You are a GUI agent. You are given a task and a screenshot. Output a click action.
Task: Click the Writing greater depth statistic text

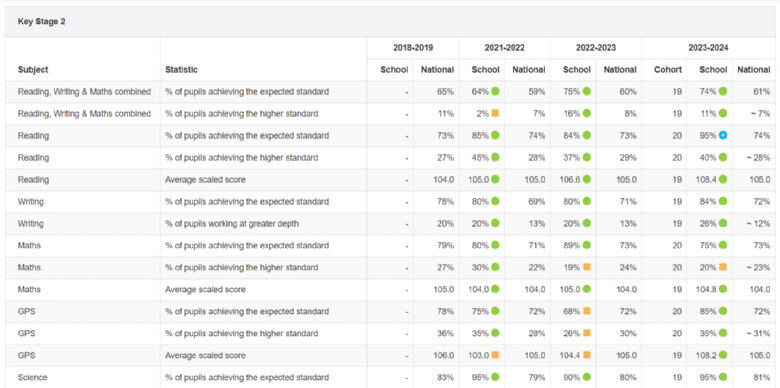click(x=232, y=223)
